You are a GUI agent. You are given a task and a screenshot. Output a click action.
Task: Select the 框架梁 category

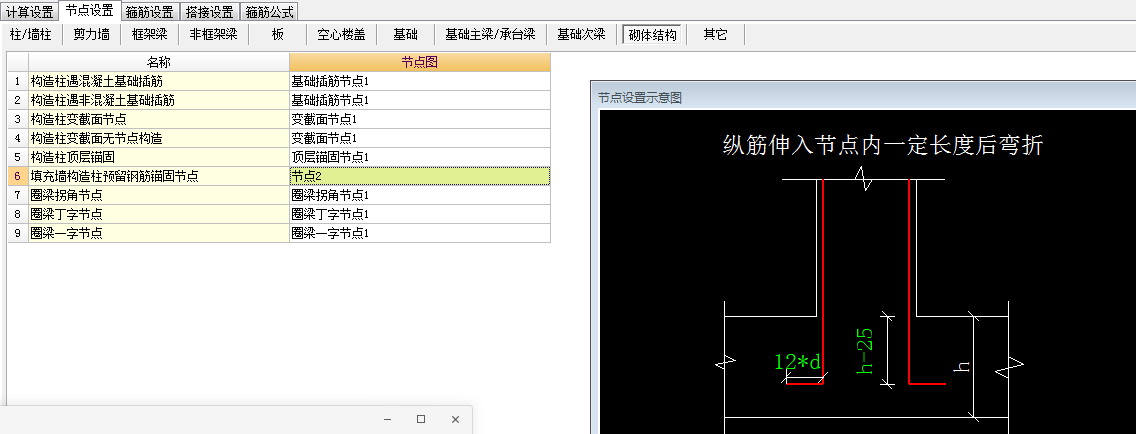coord(151,34)
